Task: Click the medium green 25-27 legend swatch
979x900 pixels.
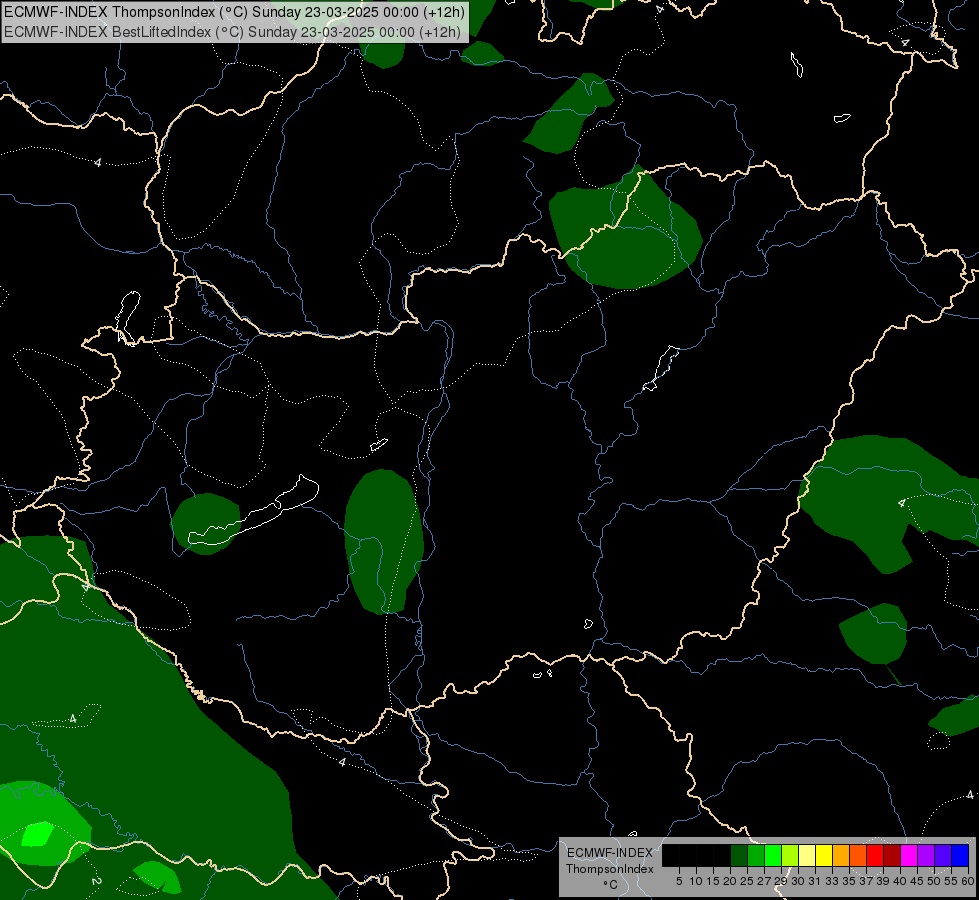Action: pos(756,855)
